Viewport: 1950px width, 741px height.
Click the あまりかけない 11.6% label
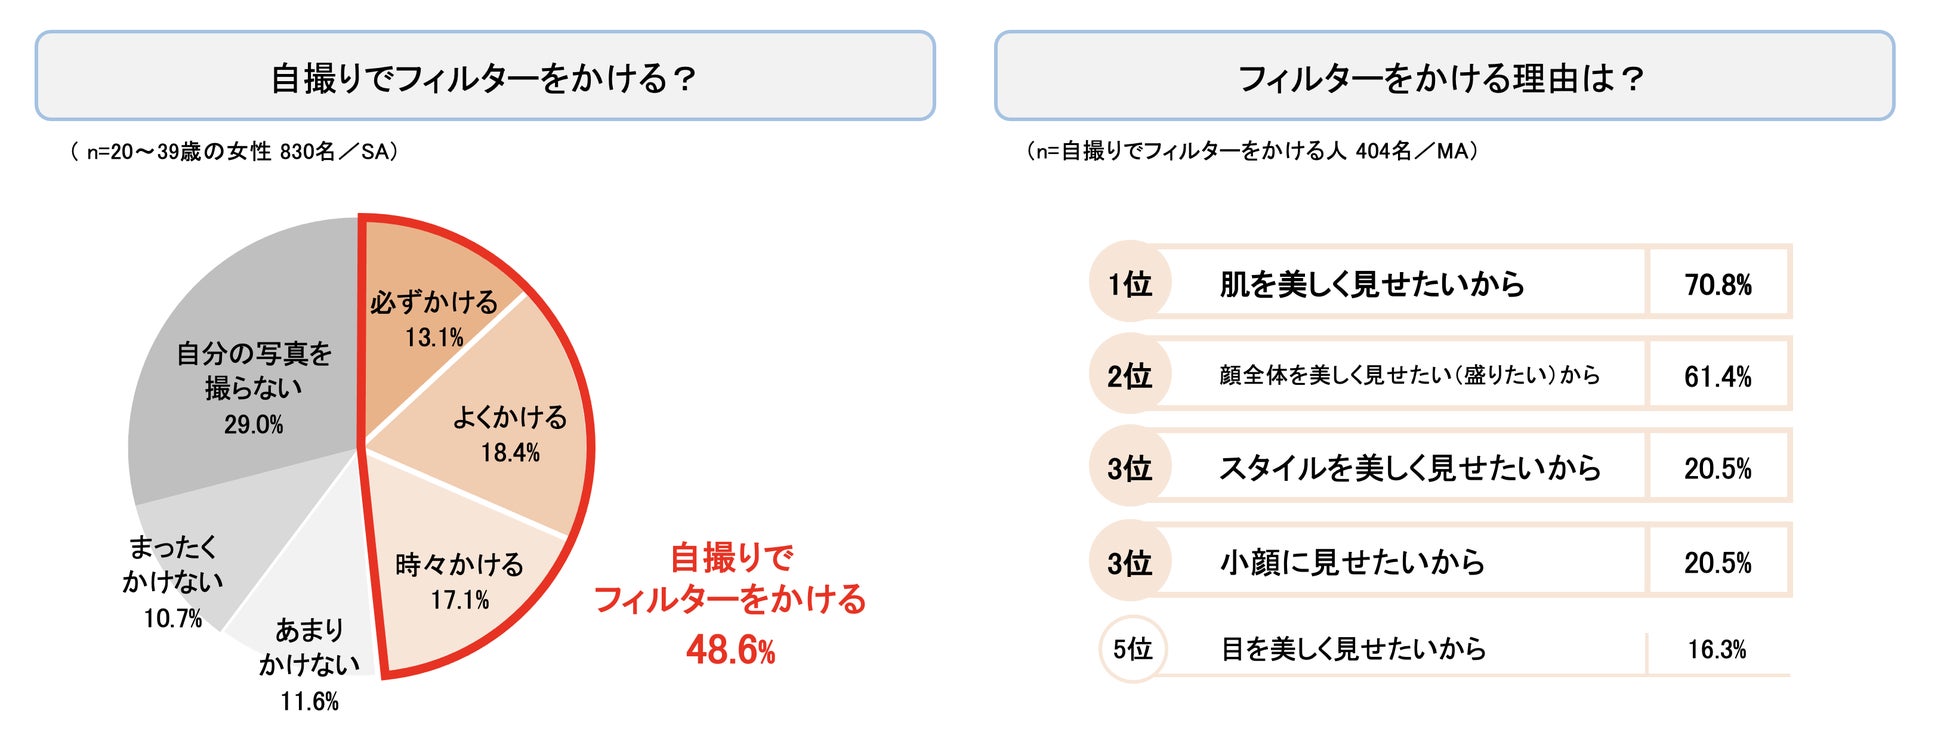(309, 664)
